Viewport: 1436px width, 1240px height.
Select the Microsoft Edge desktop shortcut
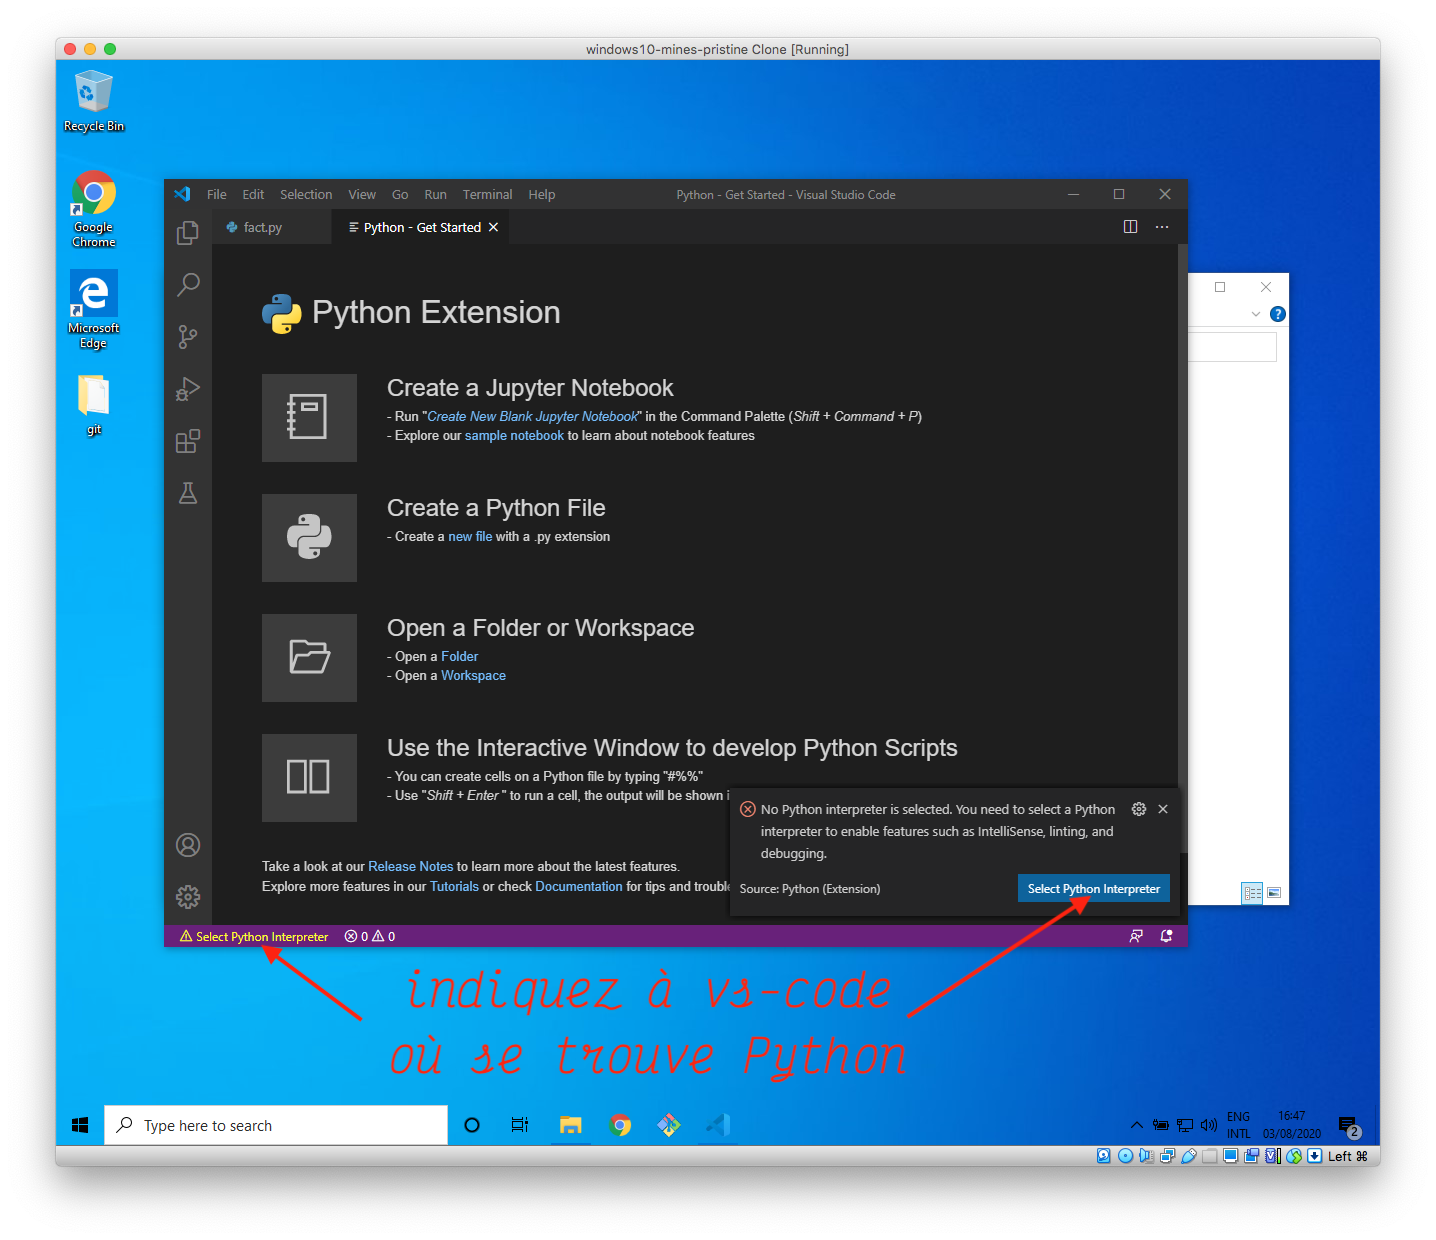click(x=94, y=309)
